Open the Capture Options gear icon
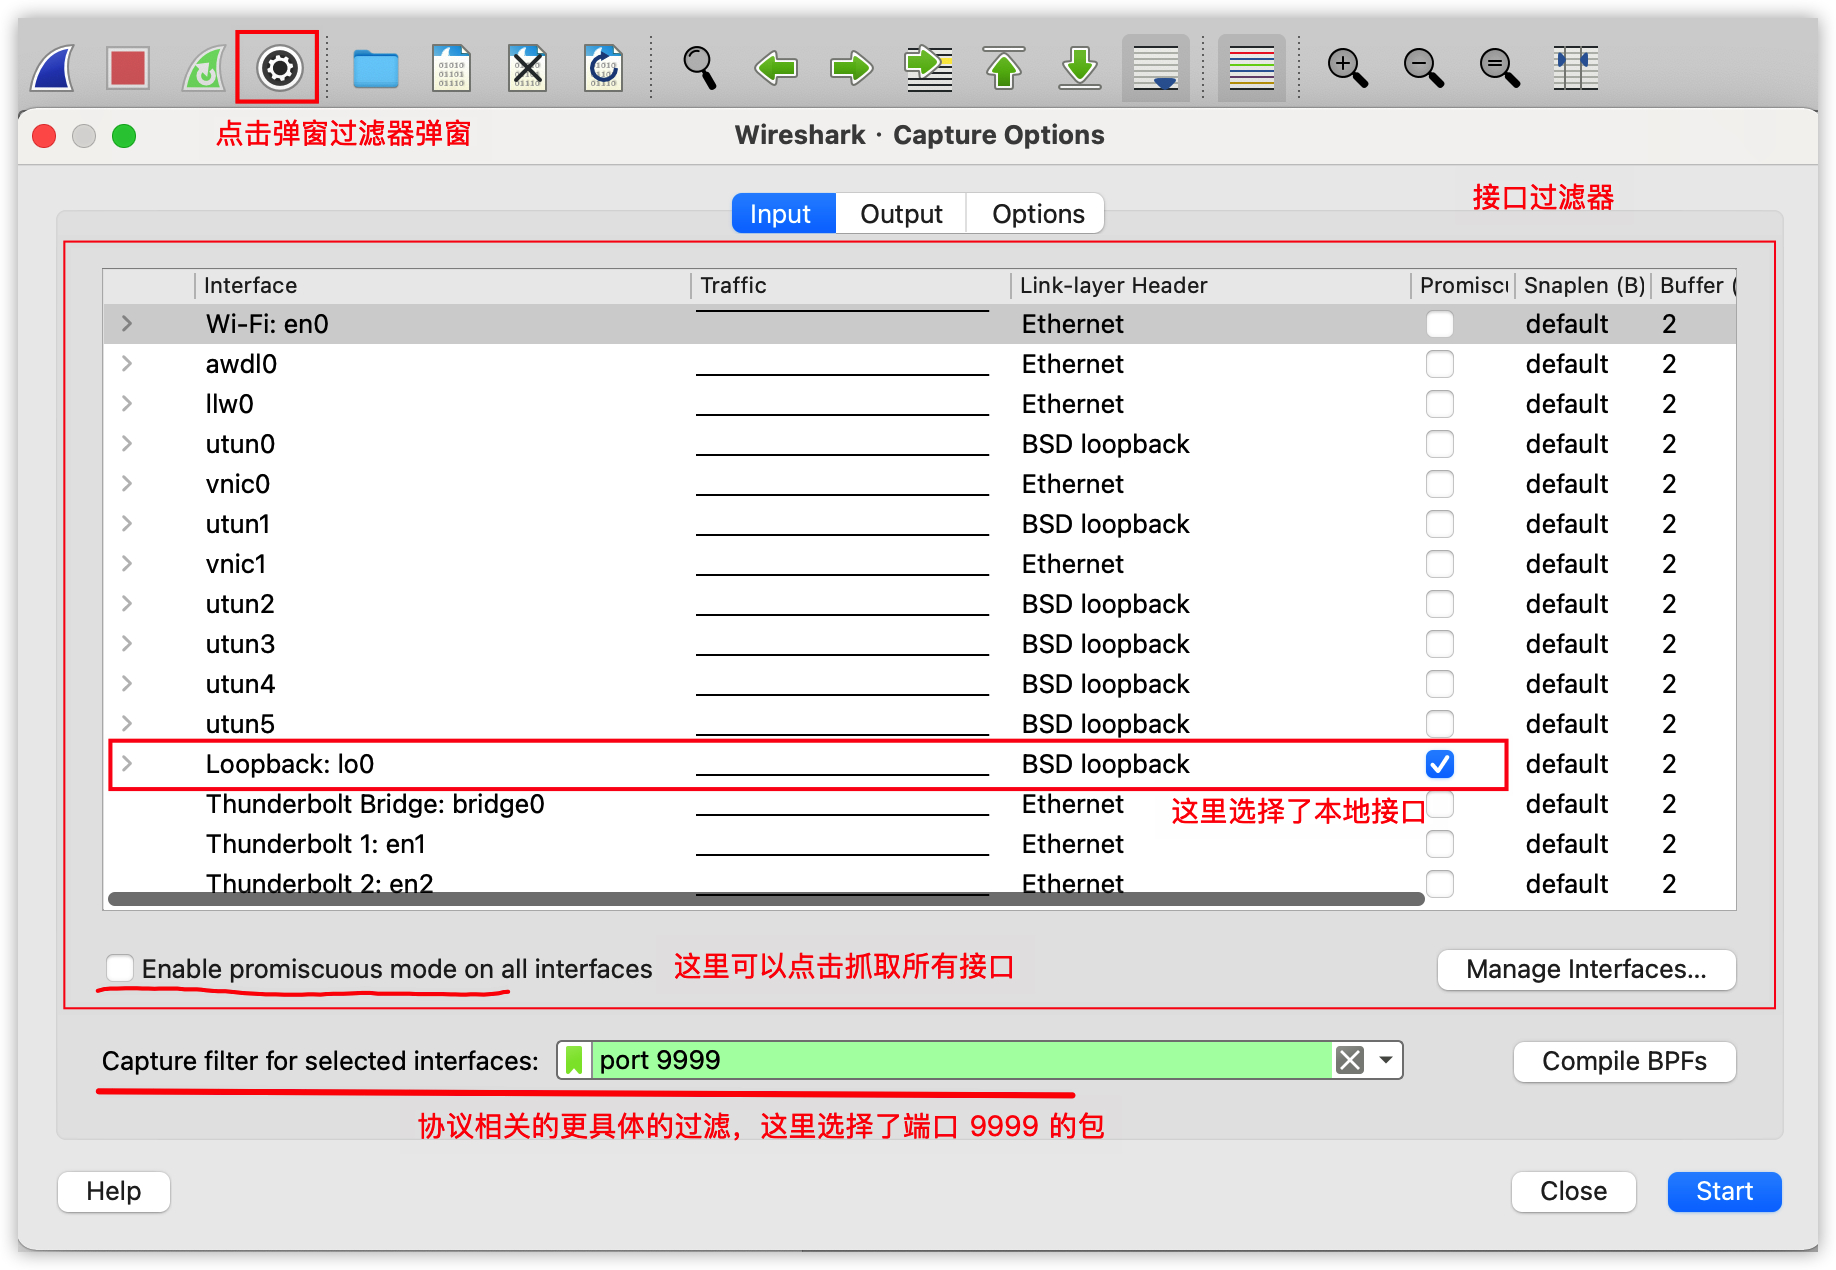The width and height of the screenshot is (1836, 1270). click(x=277, y=67)
